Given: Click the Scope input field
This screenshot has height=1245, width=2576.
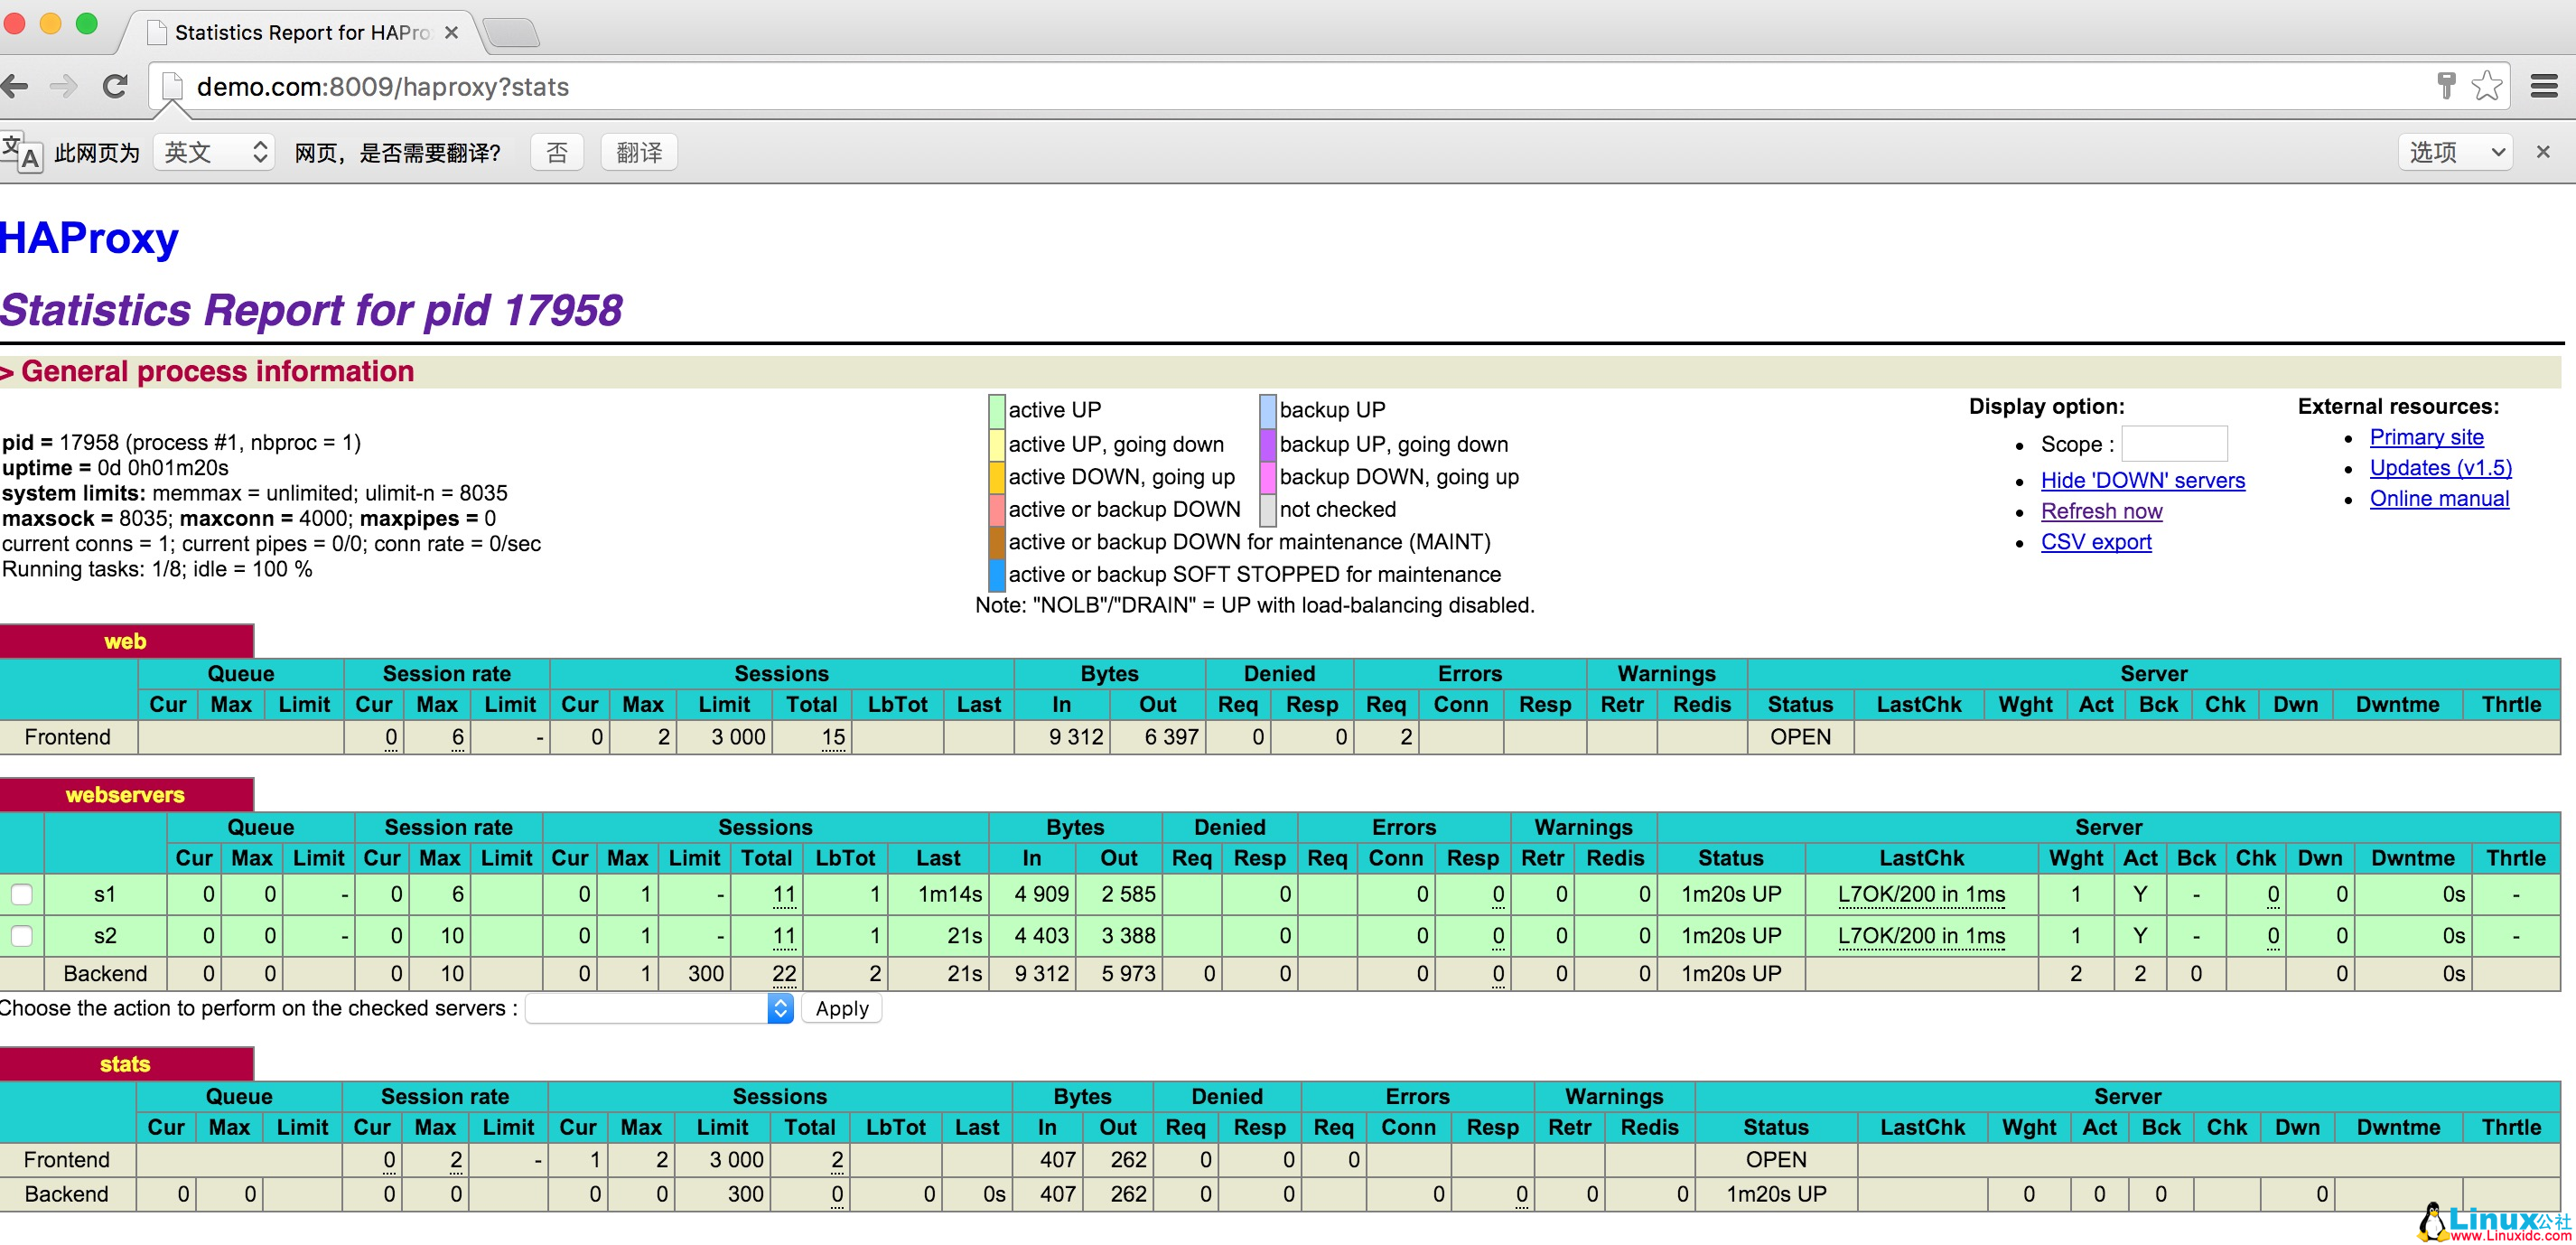Looking at the screenshot, I should [2174, 444].
